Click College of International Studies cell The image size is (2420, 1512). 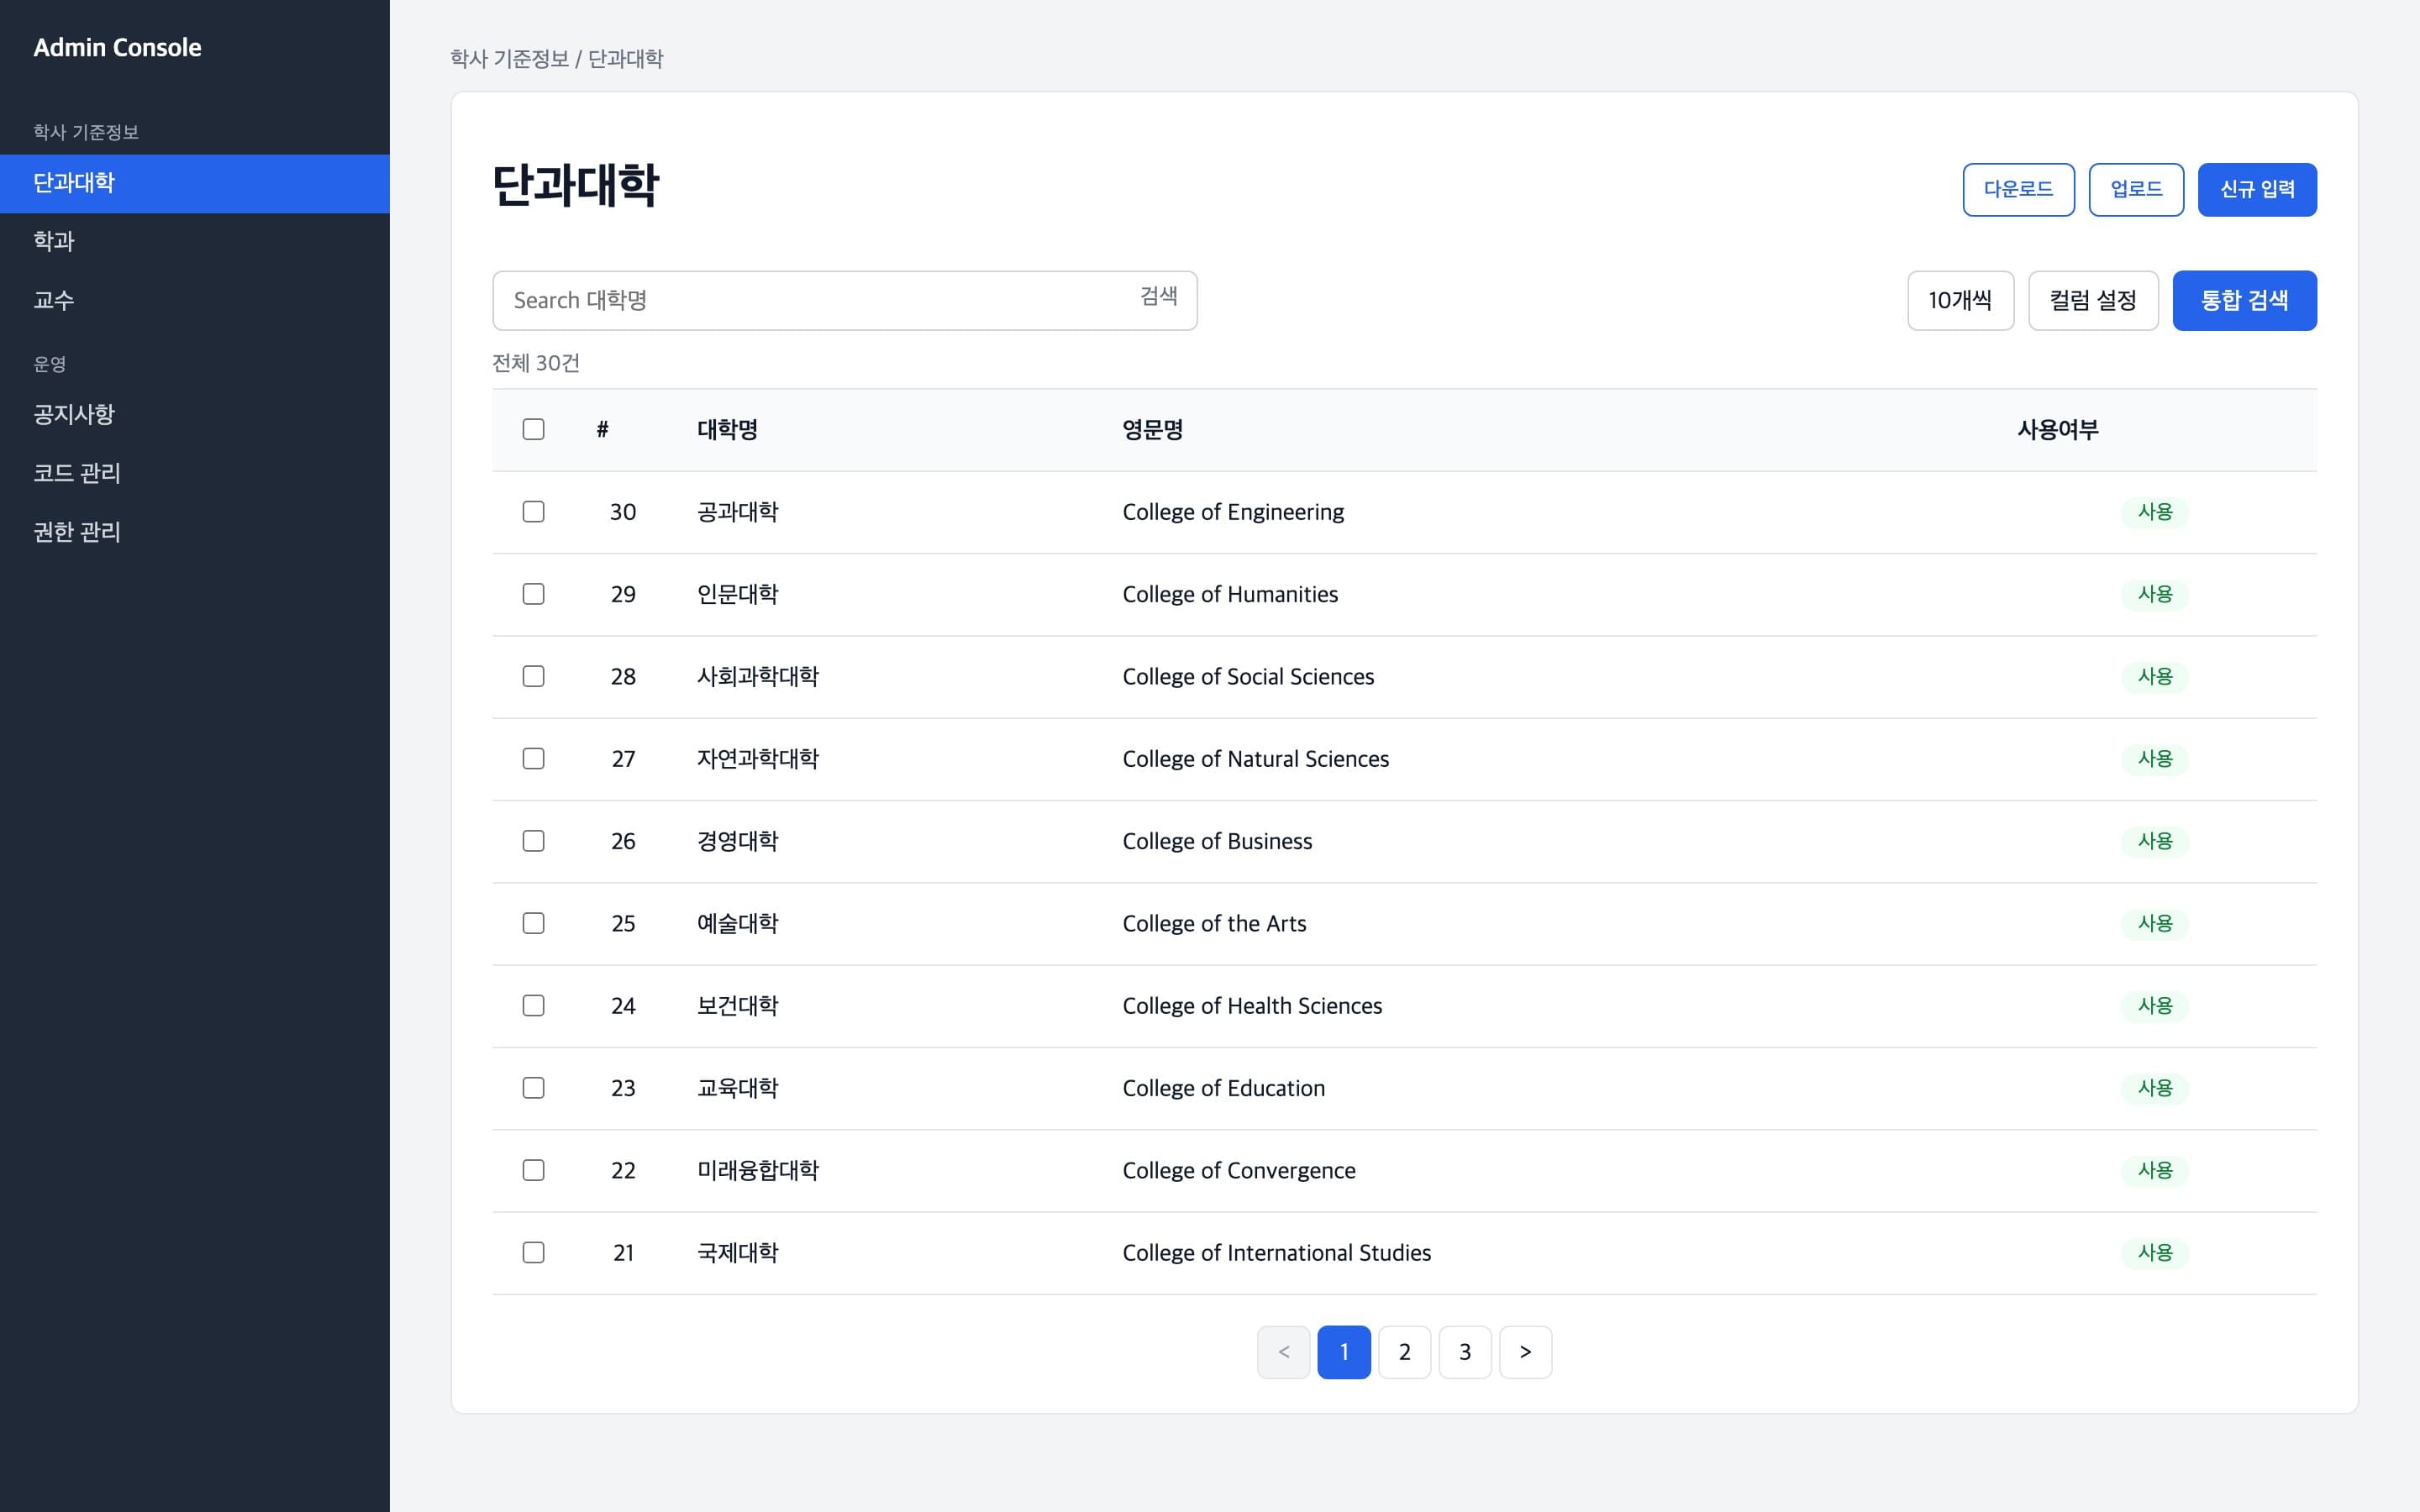coord(1276,1252)
